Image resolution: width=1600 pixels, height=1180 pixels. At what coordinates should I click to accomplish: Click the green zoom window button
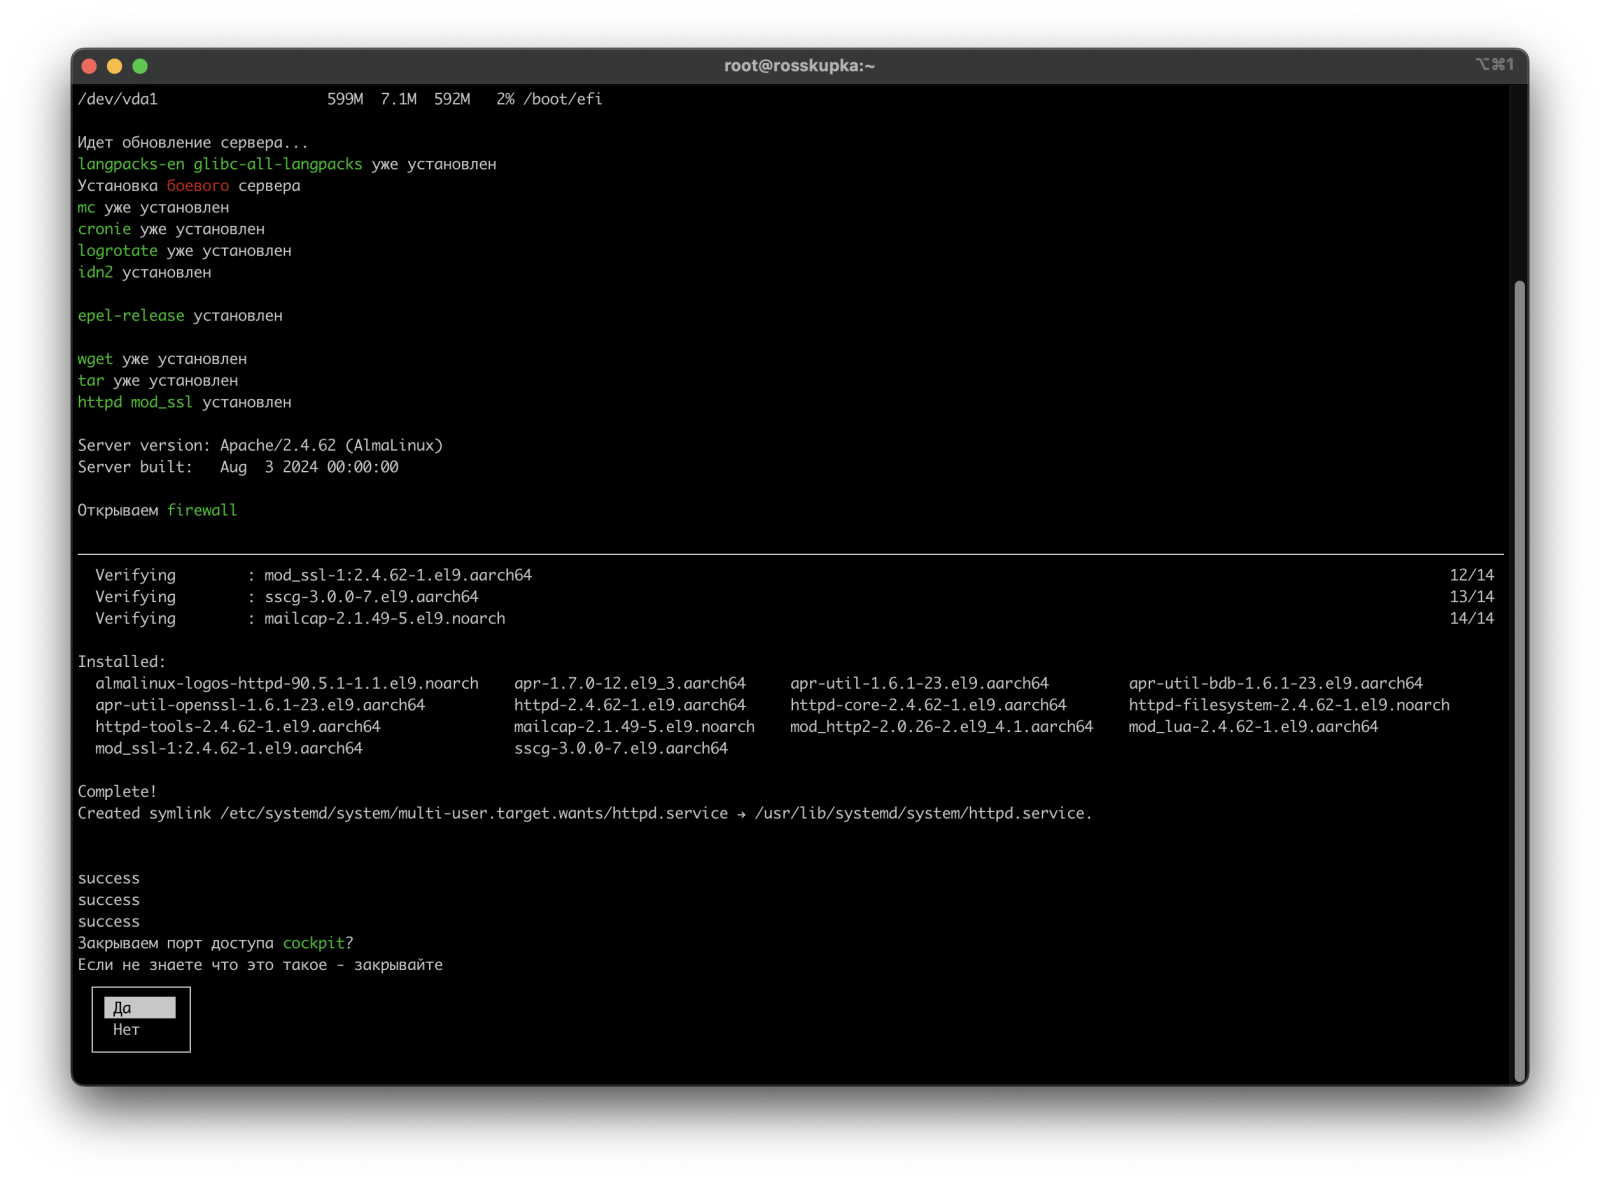point(140,66)
